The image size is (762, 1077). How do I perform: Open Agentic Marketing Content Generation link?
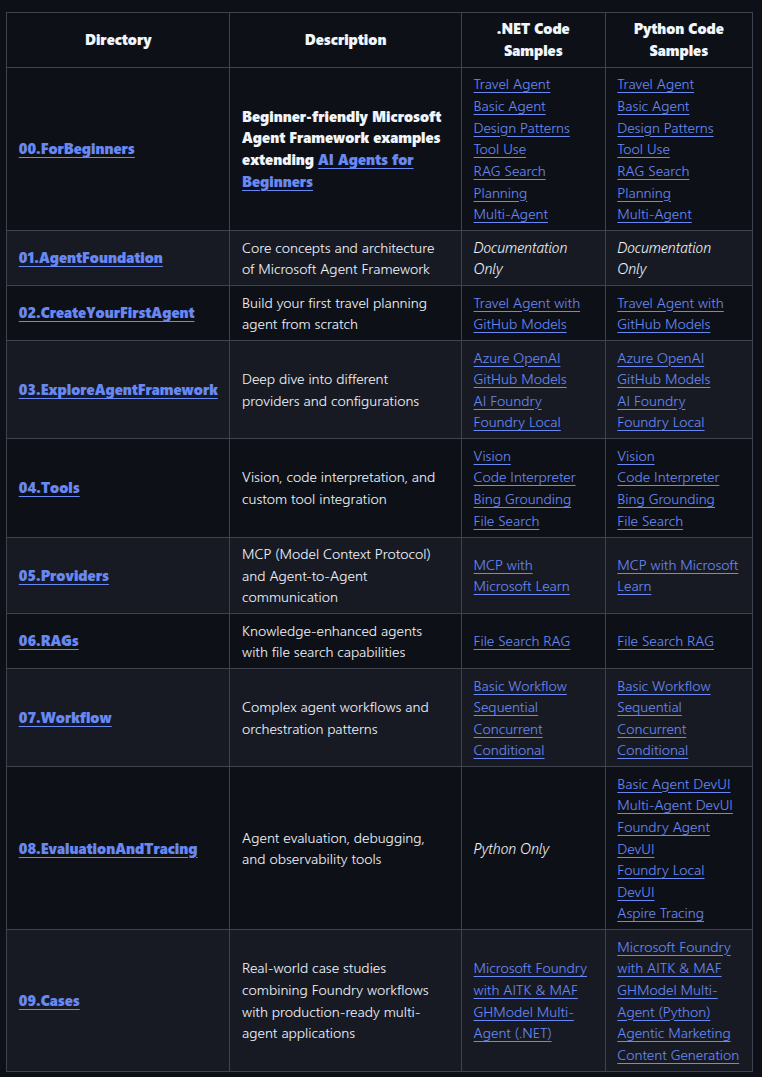point(677,1045)
